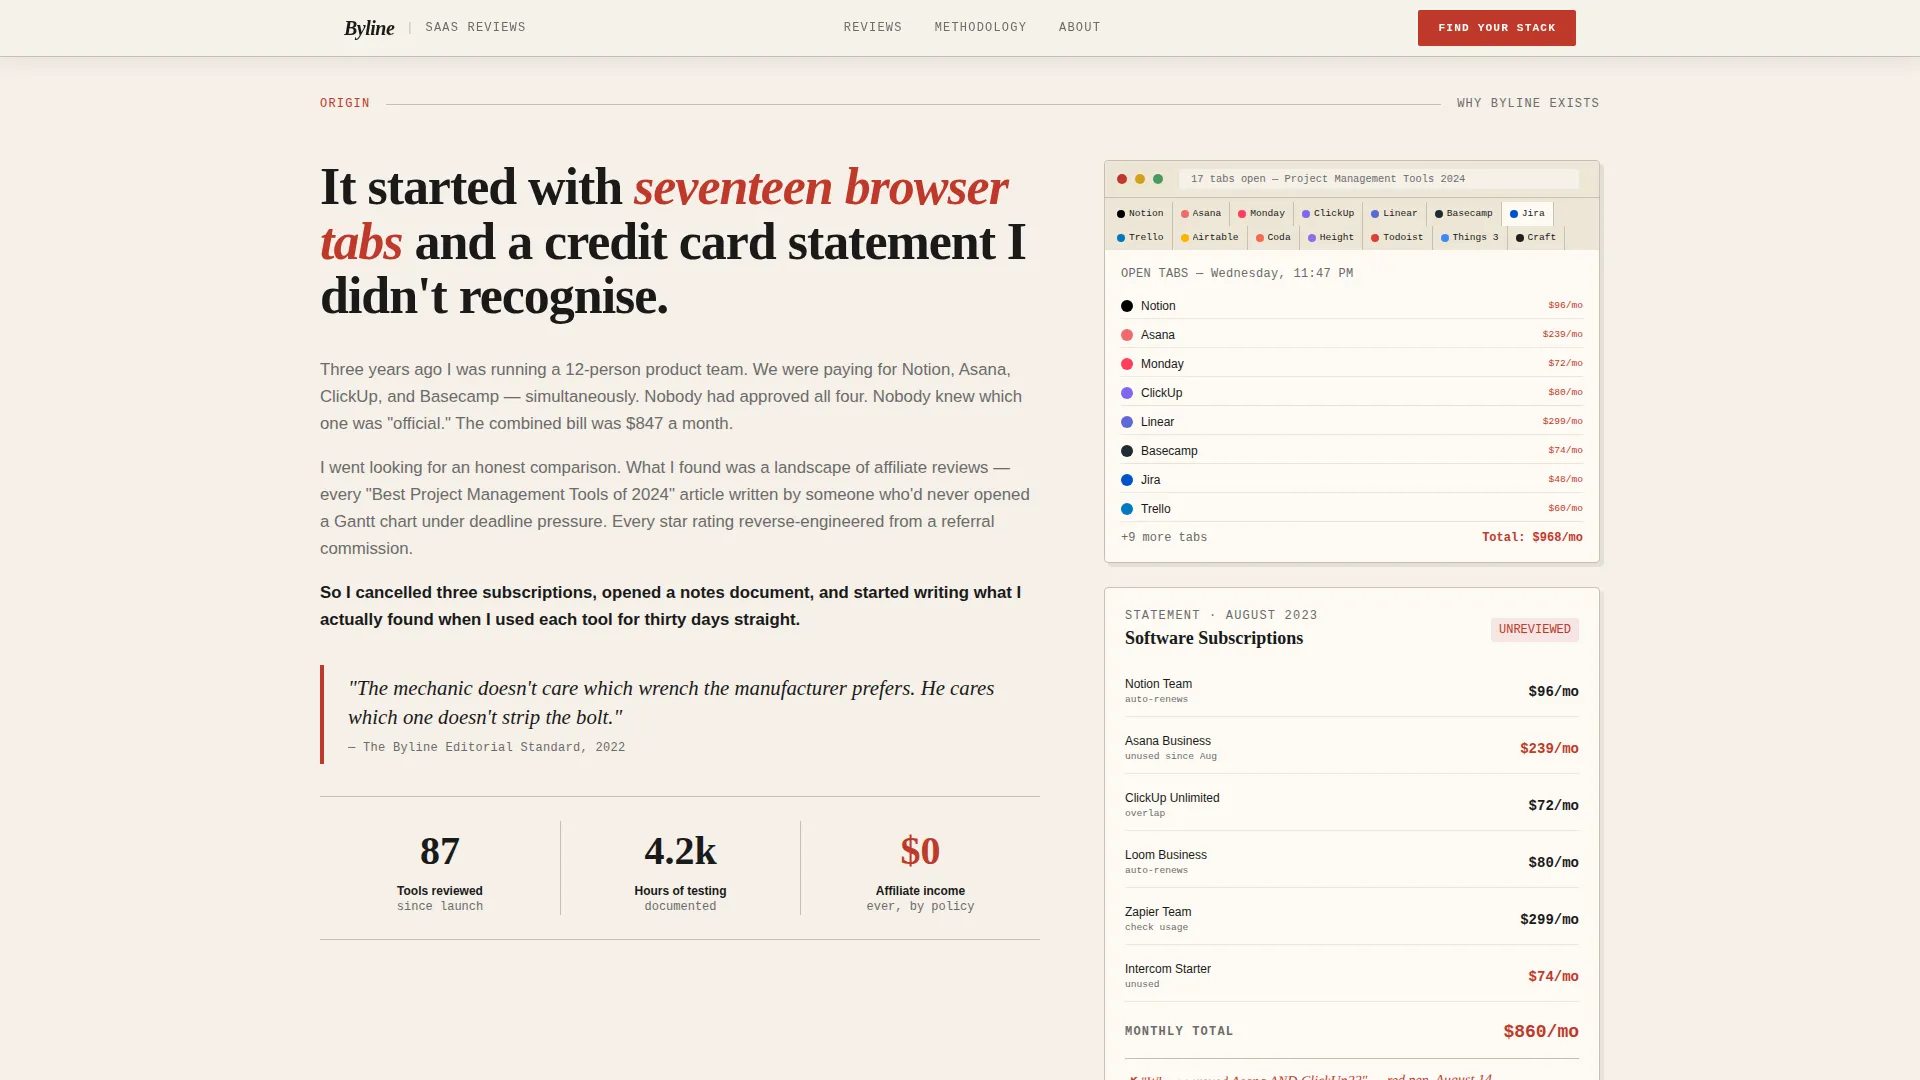Click the red window dot

tap(1122, 179)
